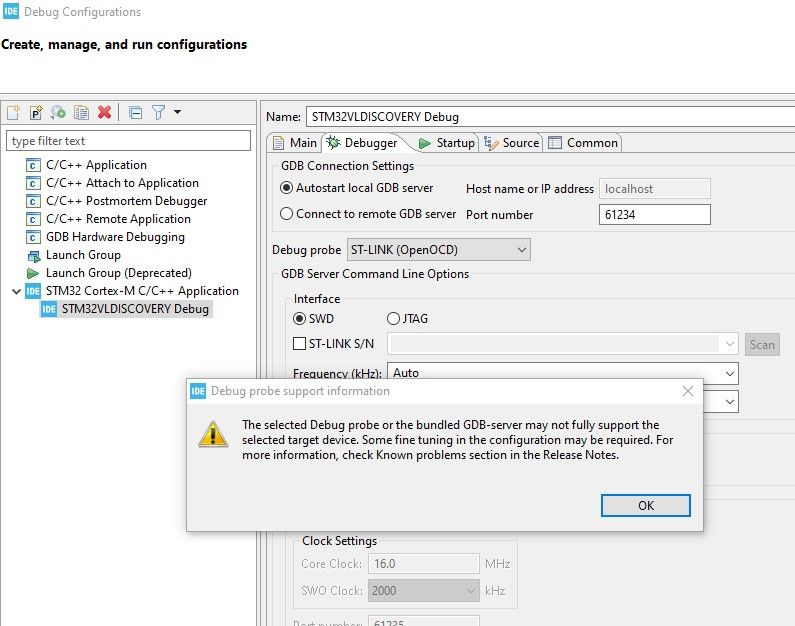Click the Core Clock 16.0 field

(x=423, y=564)
